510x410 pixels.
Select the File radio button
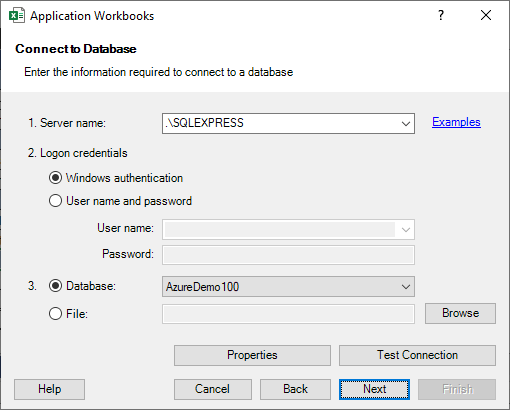pos(55,313)
